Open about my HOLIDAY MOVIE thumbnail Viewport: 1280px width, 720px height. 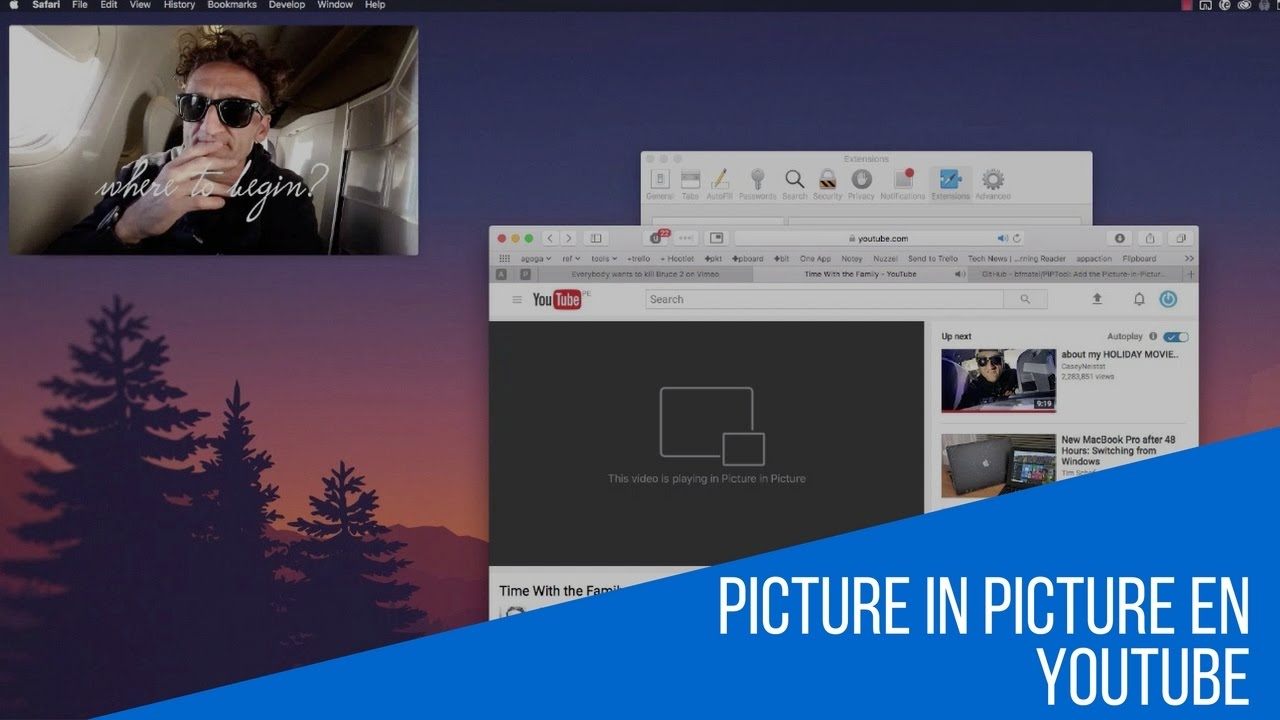point(998,380)
